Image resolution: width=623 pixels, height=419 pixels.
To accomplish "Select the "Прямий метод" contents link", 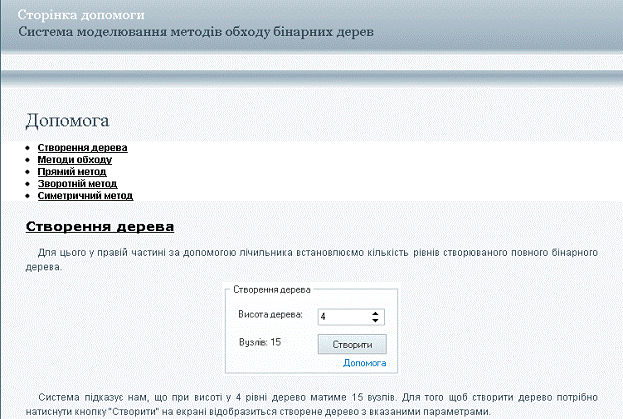I will [x=71, y=172].
